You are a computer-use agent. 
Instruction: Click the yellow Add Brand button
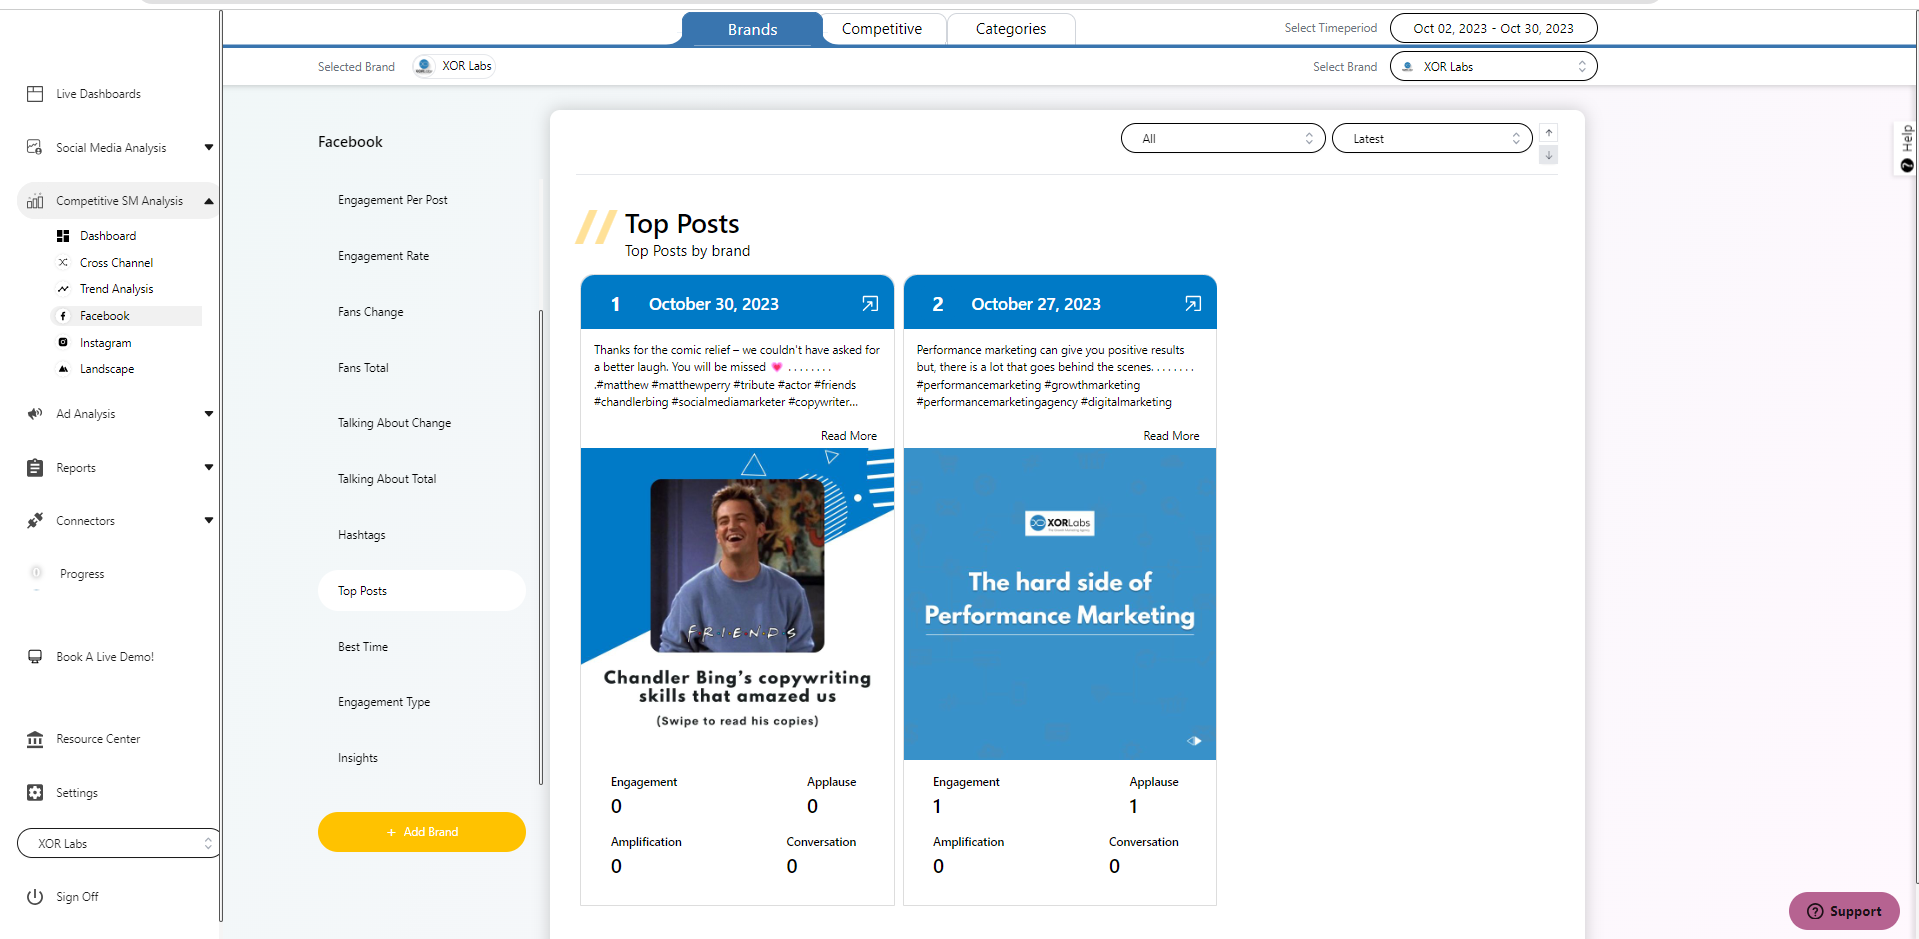421,832
